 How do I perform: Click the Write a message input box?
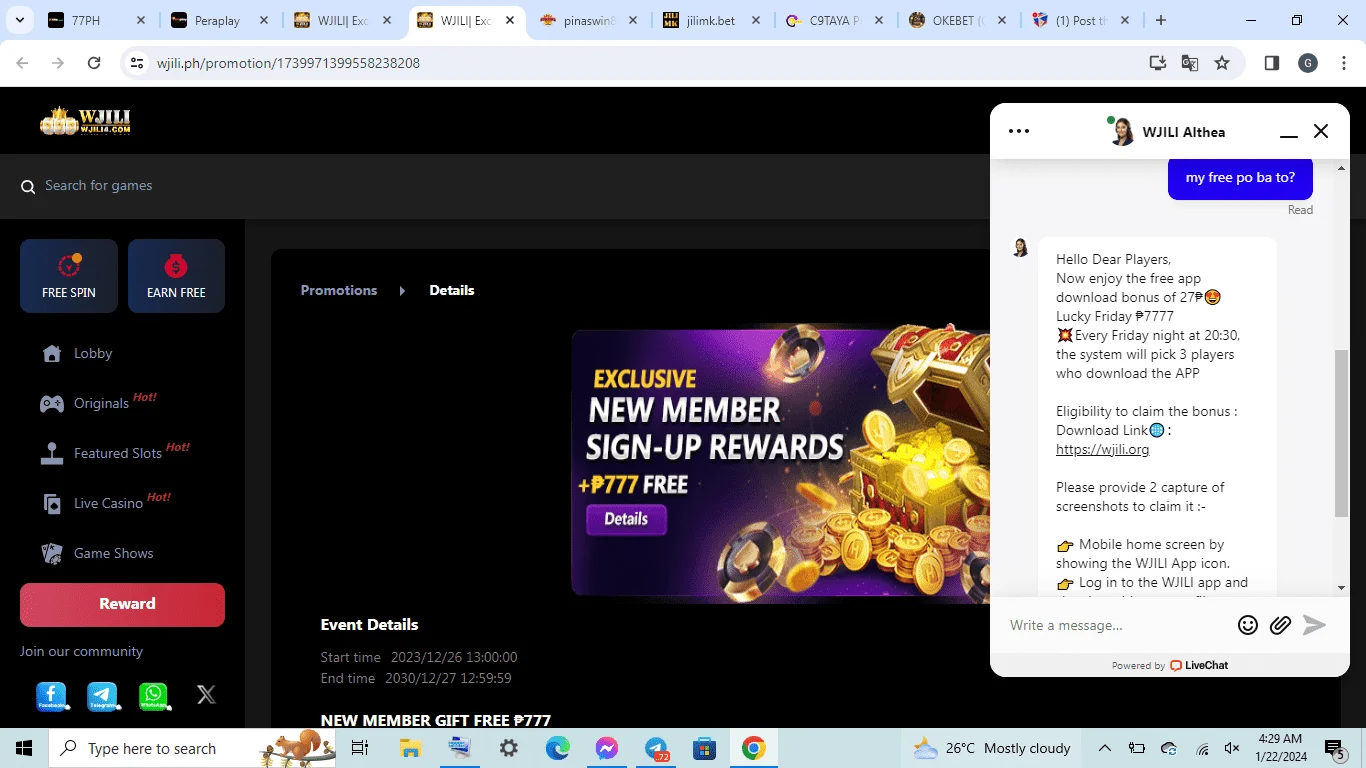click(1115, 625)
